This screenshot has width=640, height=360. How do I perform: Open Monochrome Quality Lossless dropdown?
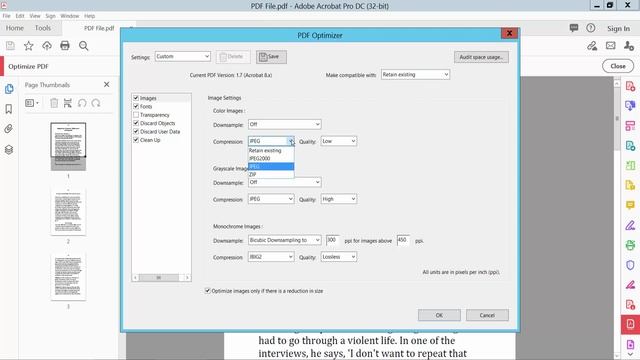(339, 257)
